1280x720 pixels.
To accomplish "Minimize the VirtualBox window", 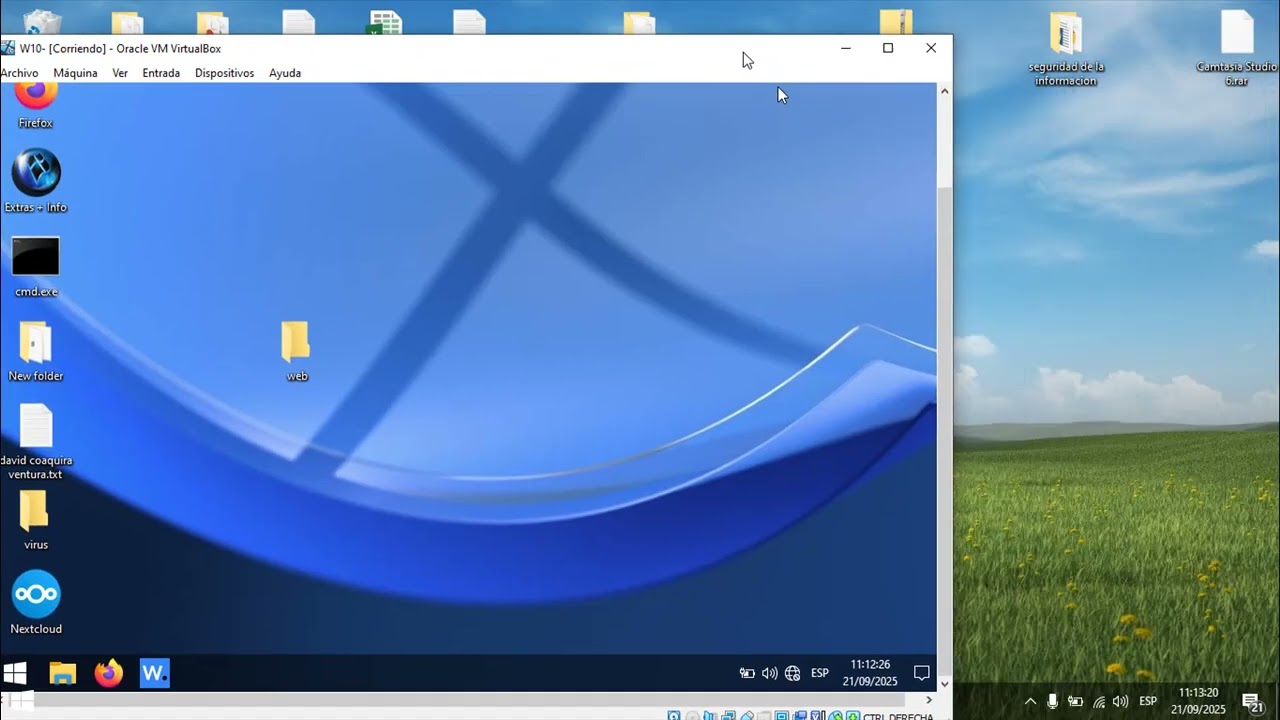I will coord(845,48).
